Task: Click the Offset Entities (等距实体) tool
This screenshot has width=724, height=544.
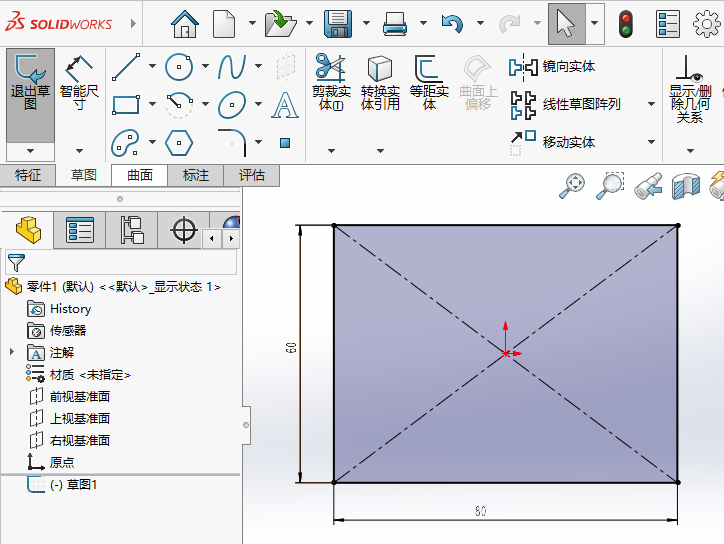Action: coord(429,83)
